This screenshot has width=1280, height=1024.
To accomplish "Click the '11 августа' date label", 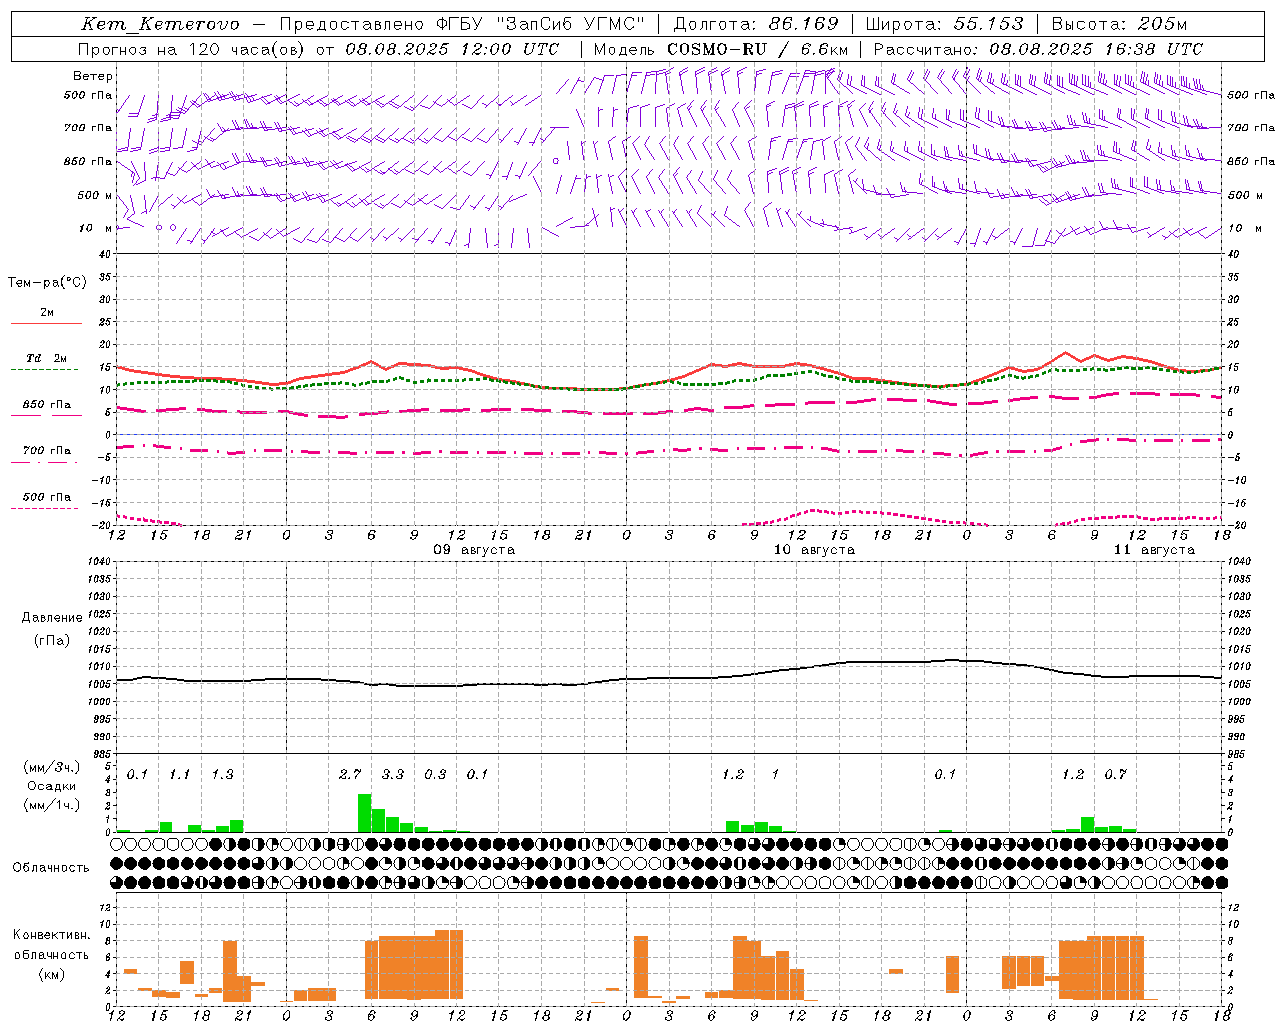I will tap(1154, 550).
